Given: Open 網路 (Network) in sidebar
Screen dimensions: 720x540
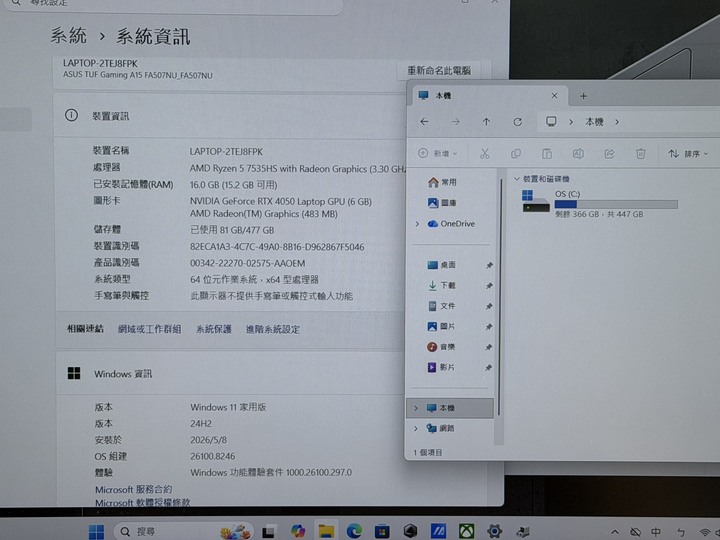Looking at the screenshot, I should pos(440,428).
